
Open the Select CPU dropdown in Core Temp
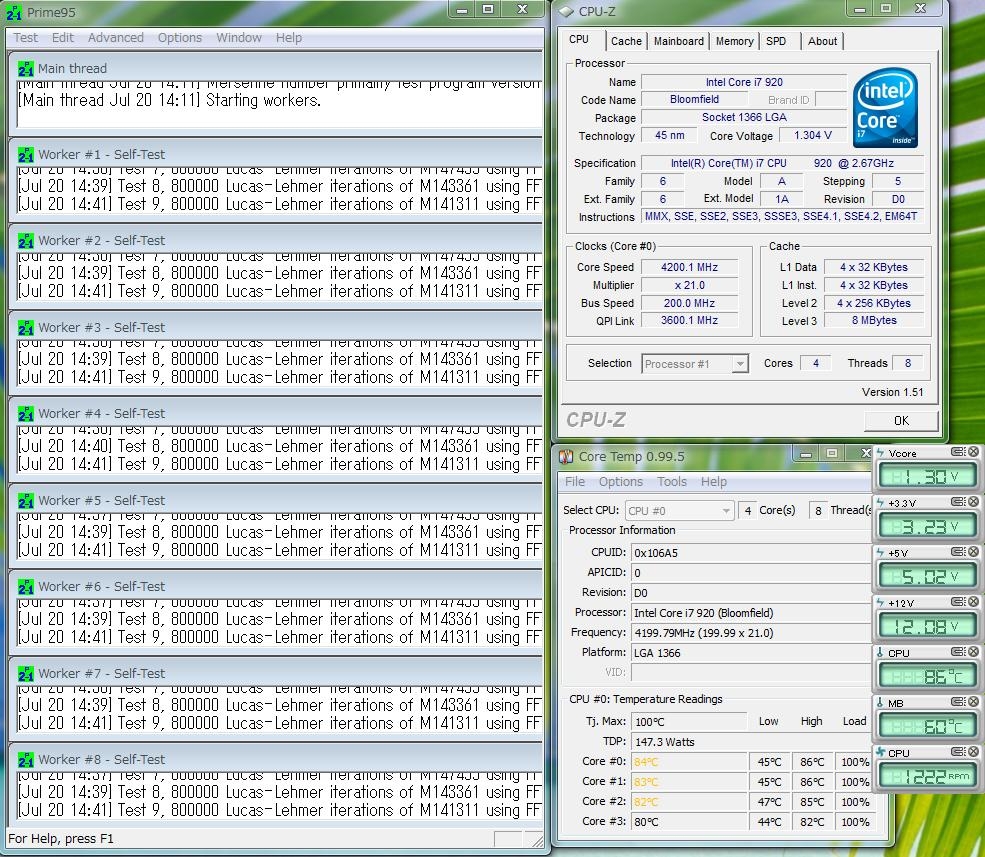tap(726, 511)
